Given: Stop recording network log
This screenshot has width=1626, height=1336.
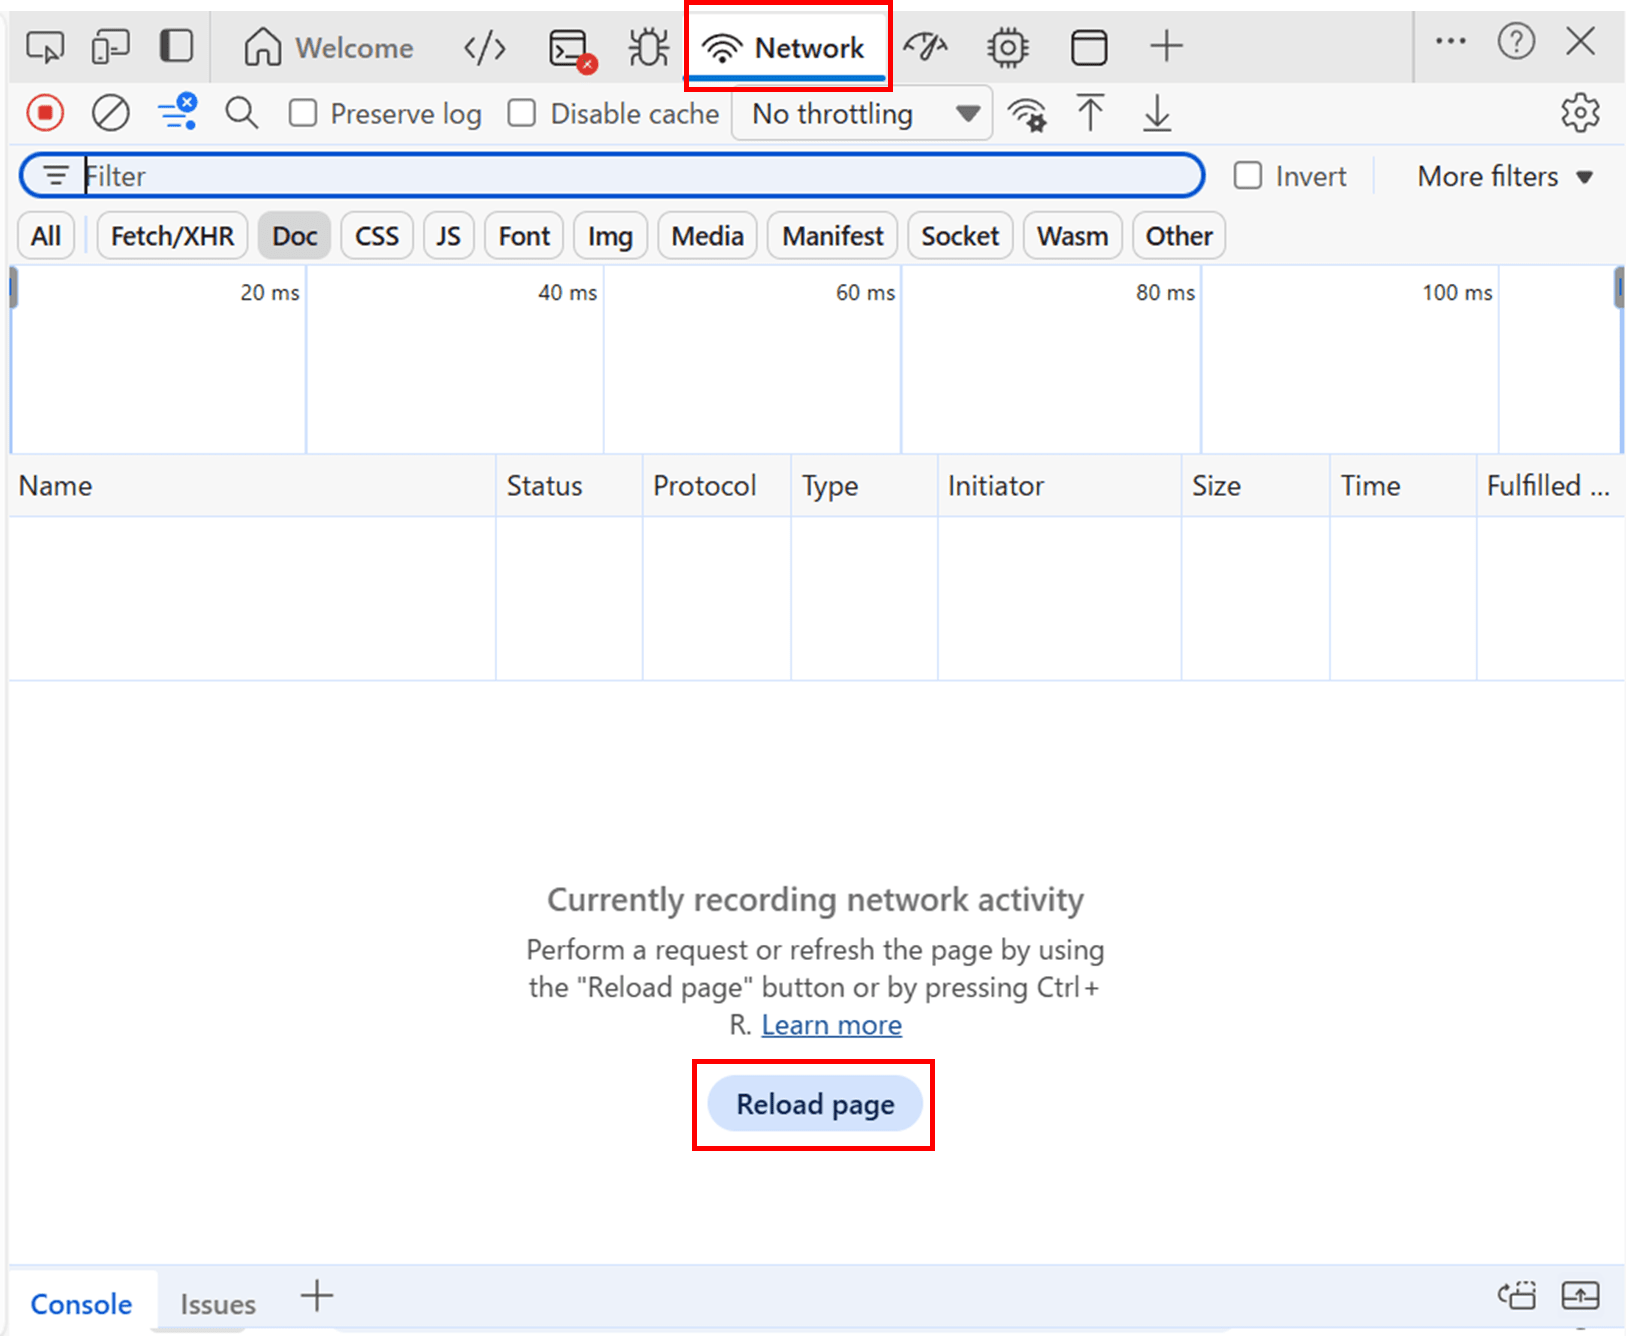Looking at the screenshot, I should [45, 113].
